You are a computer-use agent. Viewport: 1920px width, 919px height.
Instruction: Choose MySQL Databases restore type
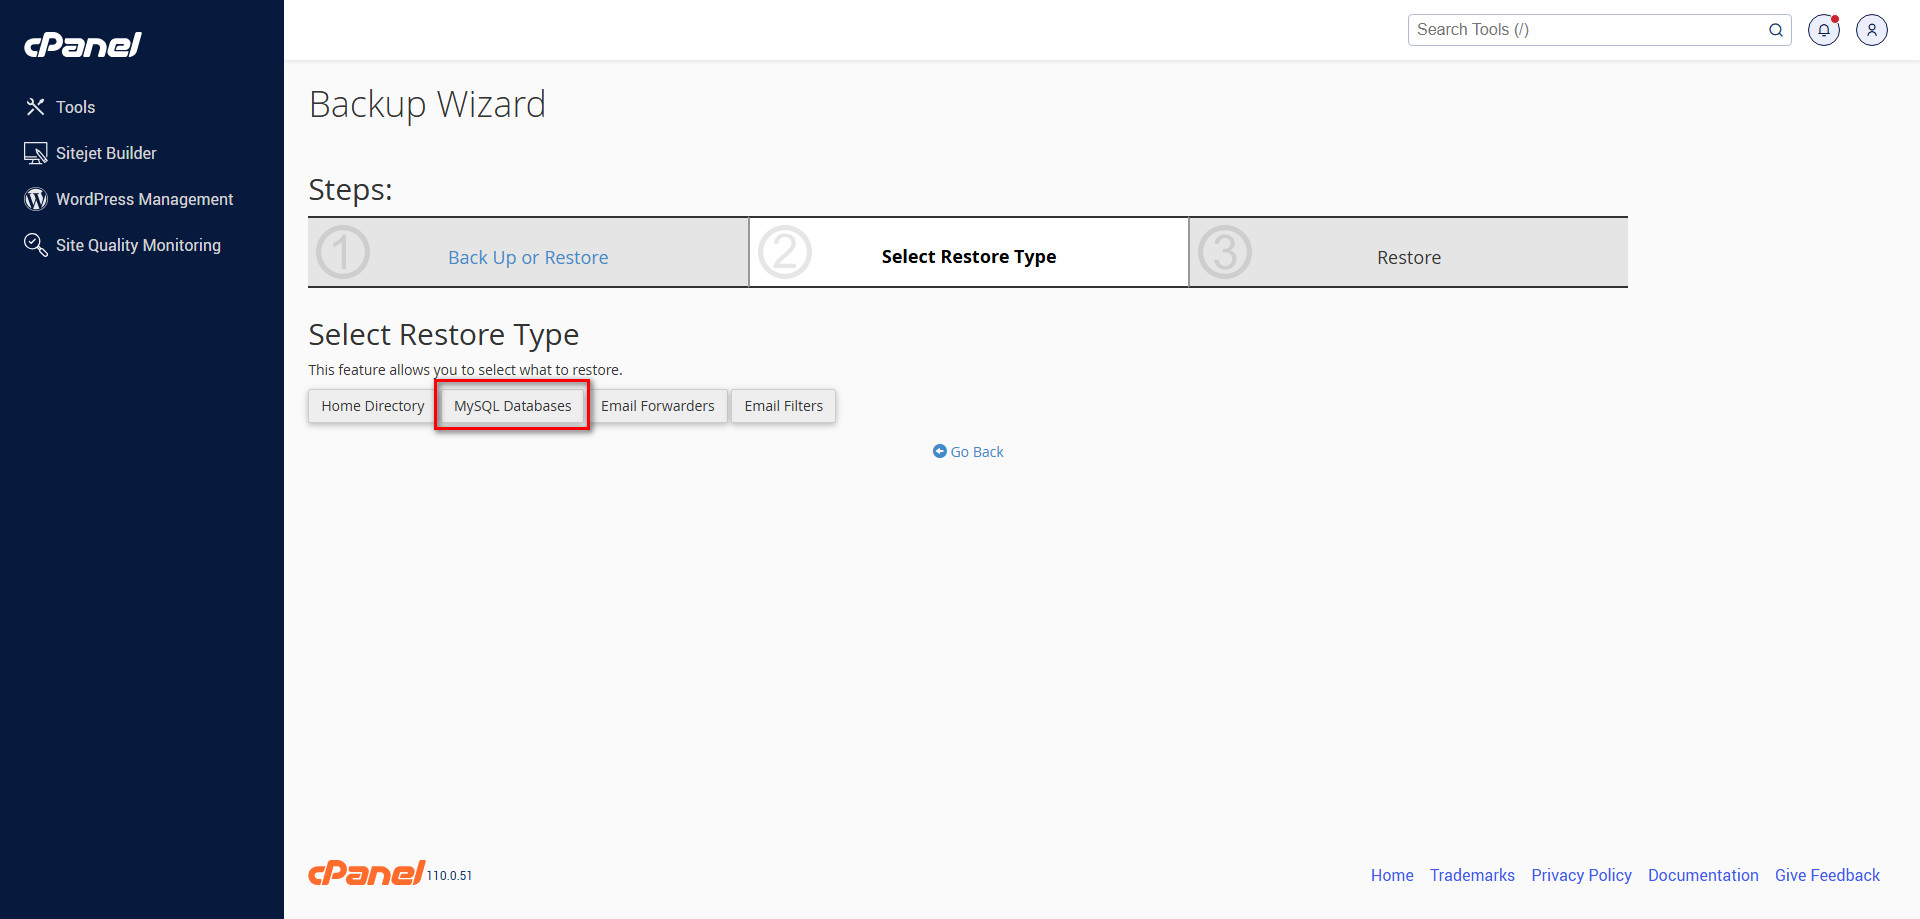point(512,406)
